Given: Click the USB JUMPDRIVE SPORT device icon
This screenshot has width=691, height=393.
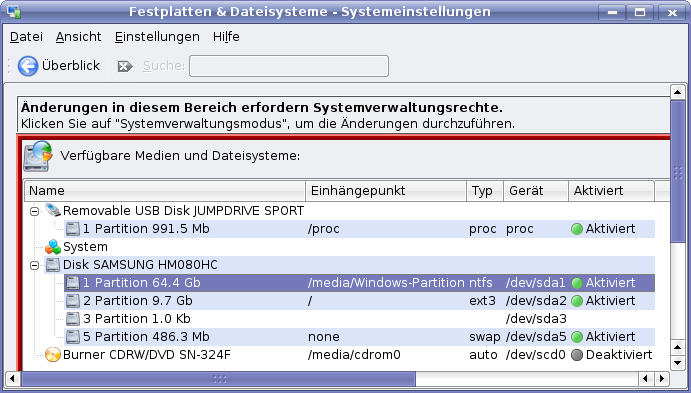Looking at the screenshot, I should [x=53, y=210].
